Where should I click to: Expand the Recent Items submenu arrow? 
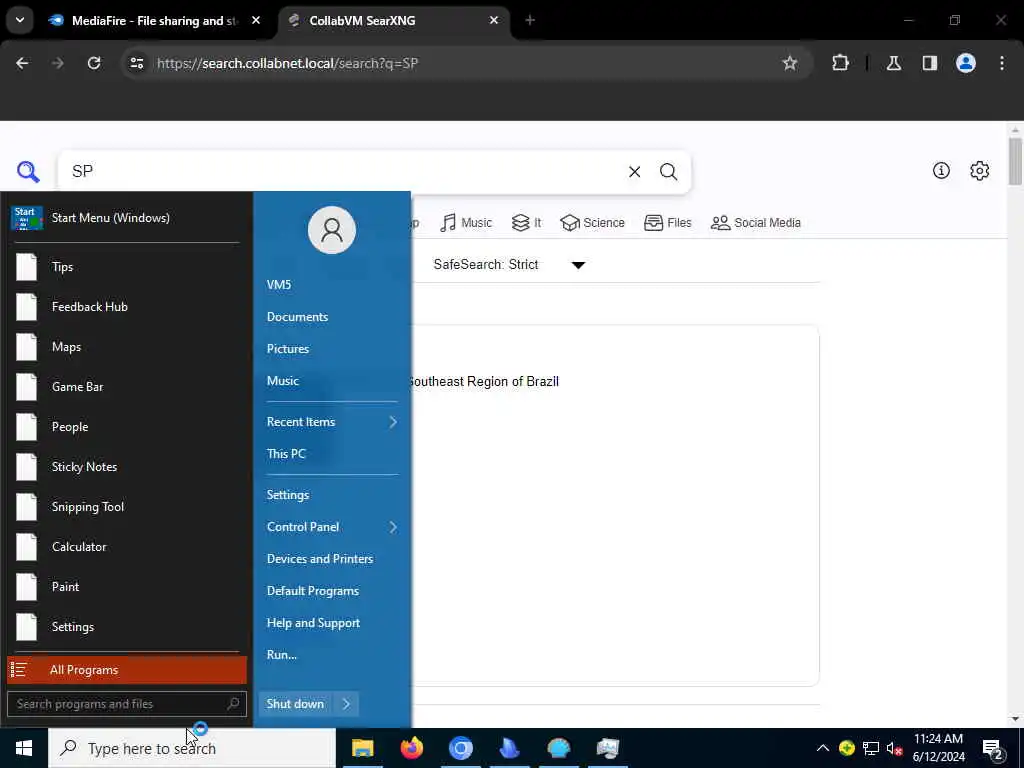click(393, 422)
